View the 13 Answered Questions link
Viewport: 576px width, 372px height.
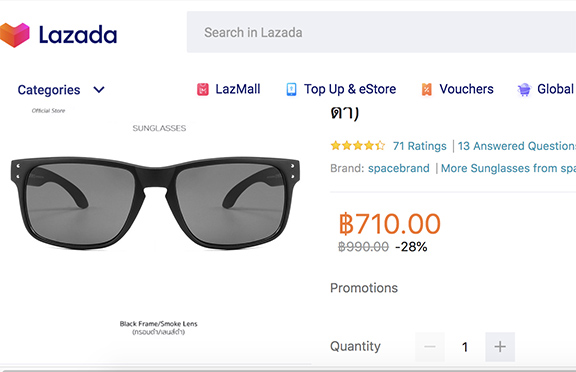coord(517,146)
